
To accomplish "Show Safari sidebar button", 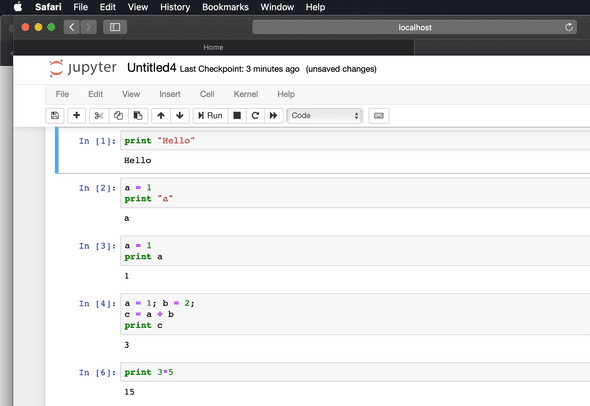I will (115, 27).
